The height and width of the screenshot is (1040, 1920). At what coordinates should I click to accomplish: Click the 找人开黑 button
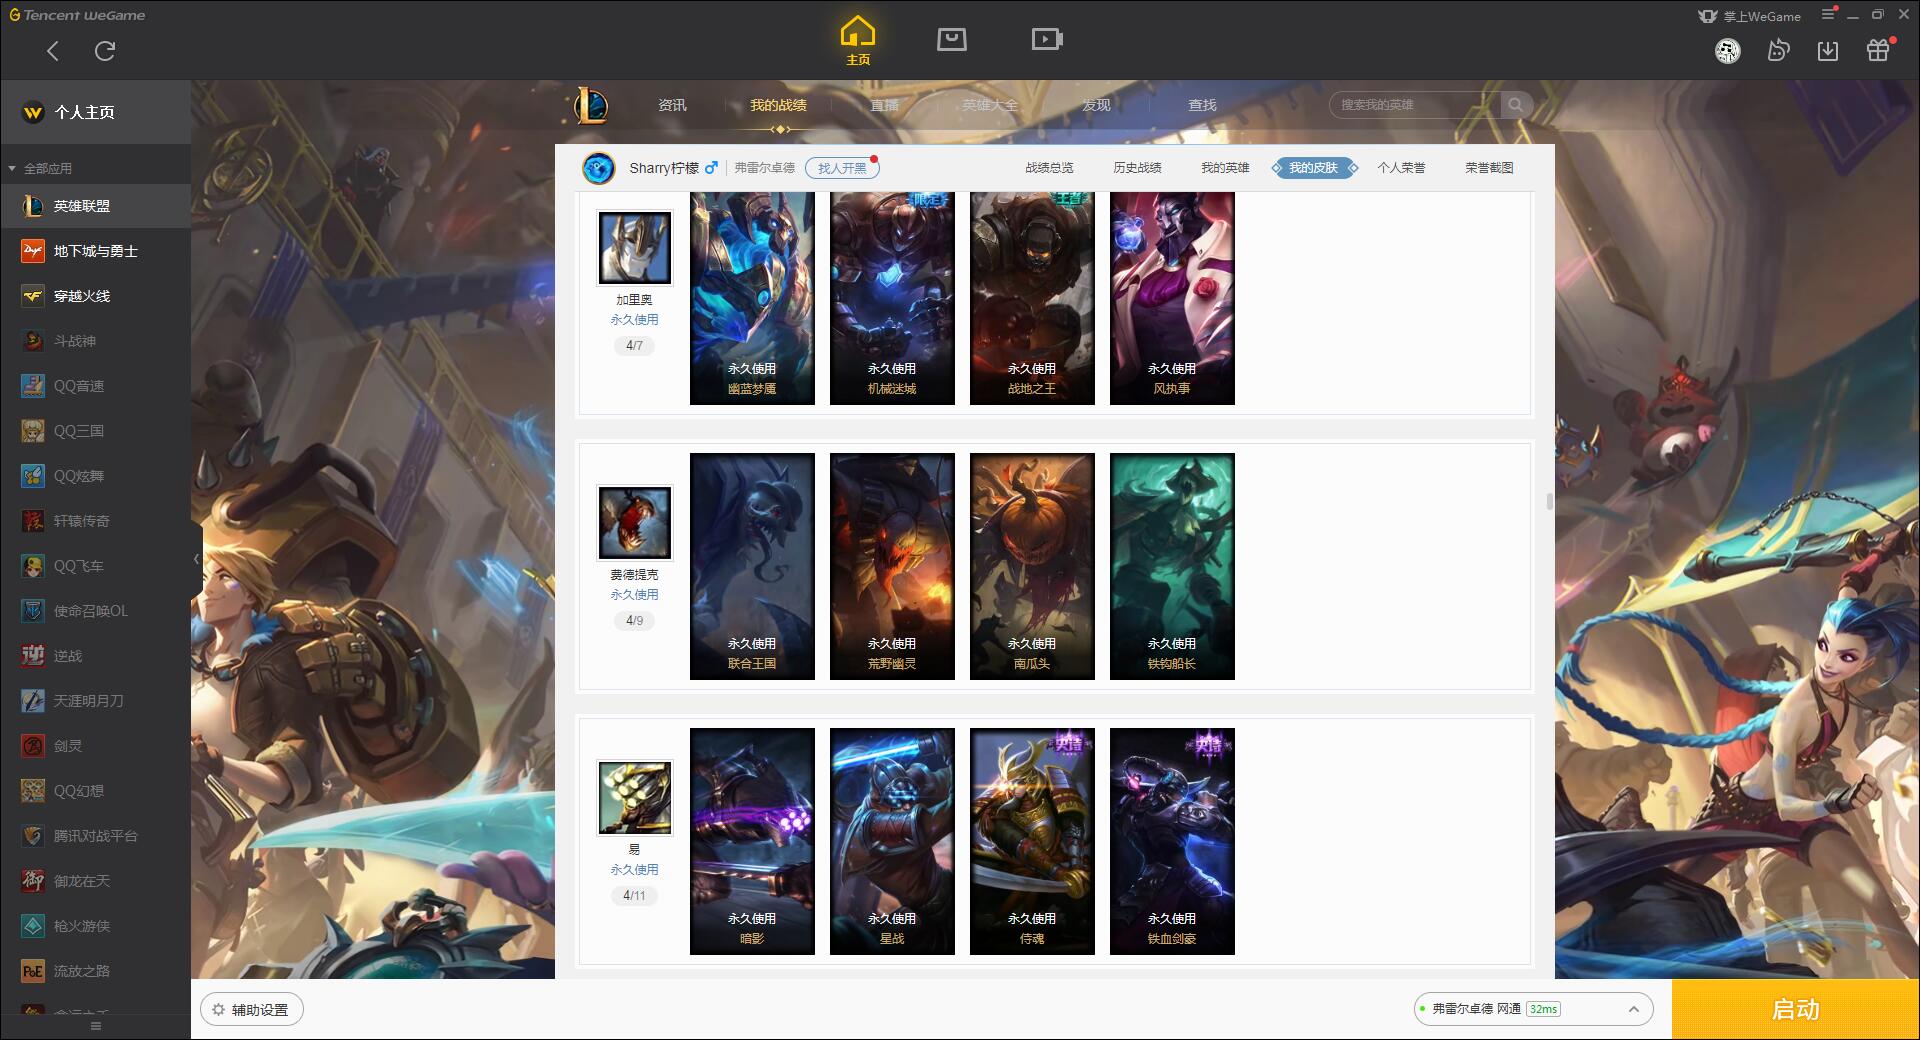coord(842,168)
